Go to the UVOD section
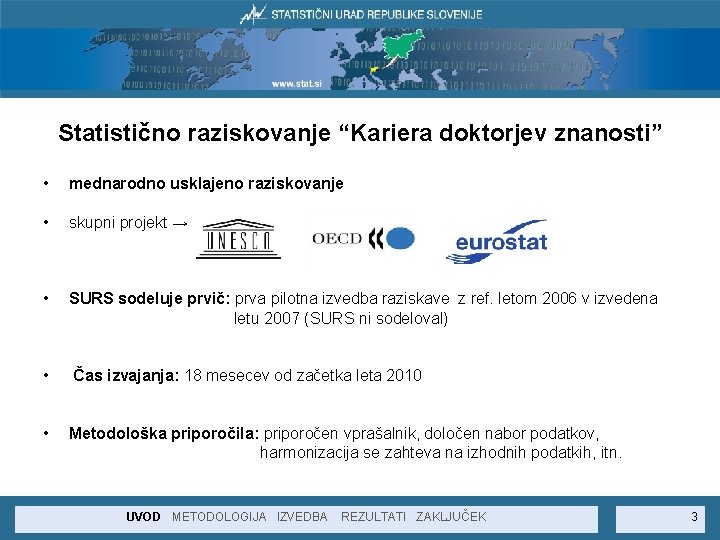720x540 pixels. point(143,517)
